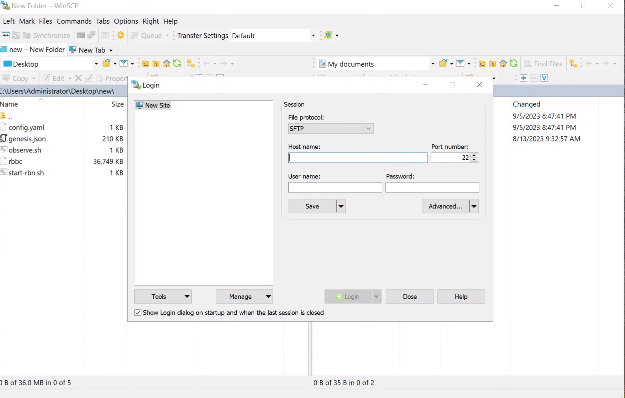Click the left panel directory tree icon
This screenshot has width=625, height=398.
(191, 63)
